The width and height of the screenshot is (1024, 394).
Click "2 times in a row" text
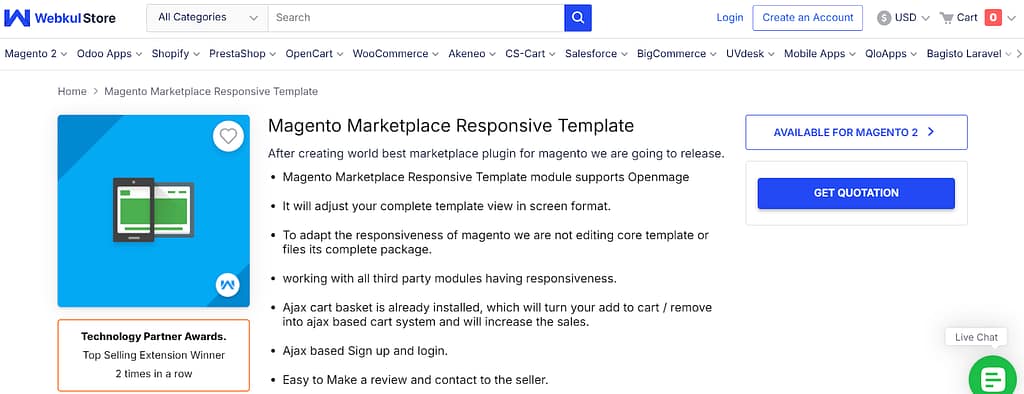point(153,374)
